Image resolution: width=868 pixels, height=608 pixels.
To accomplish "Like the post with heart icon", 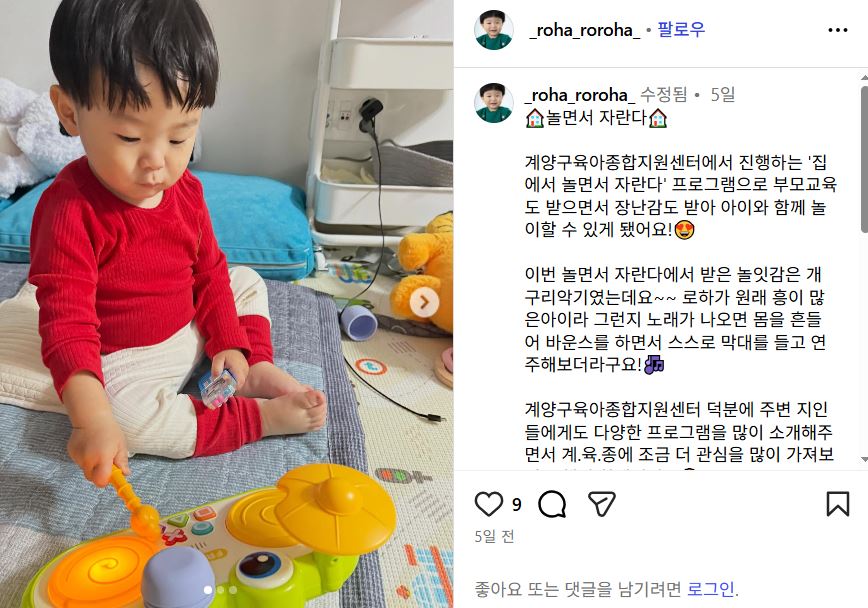I will (489, 504).
